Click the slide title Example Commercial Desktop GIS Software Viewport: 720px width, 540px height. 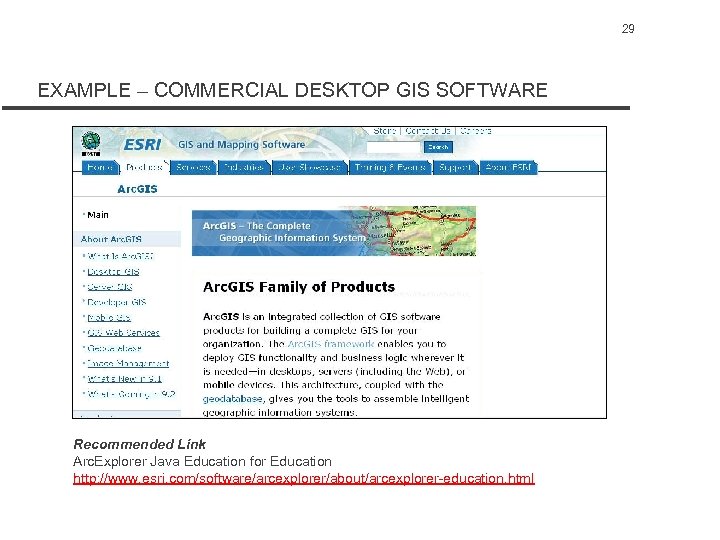click(x=292, y=90)
